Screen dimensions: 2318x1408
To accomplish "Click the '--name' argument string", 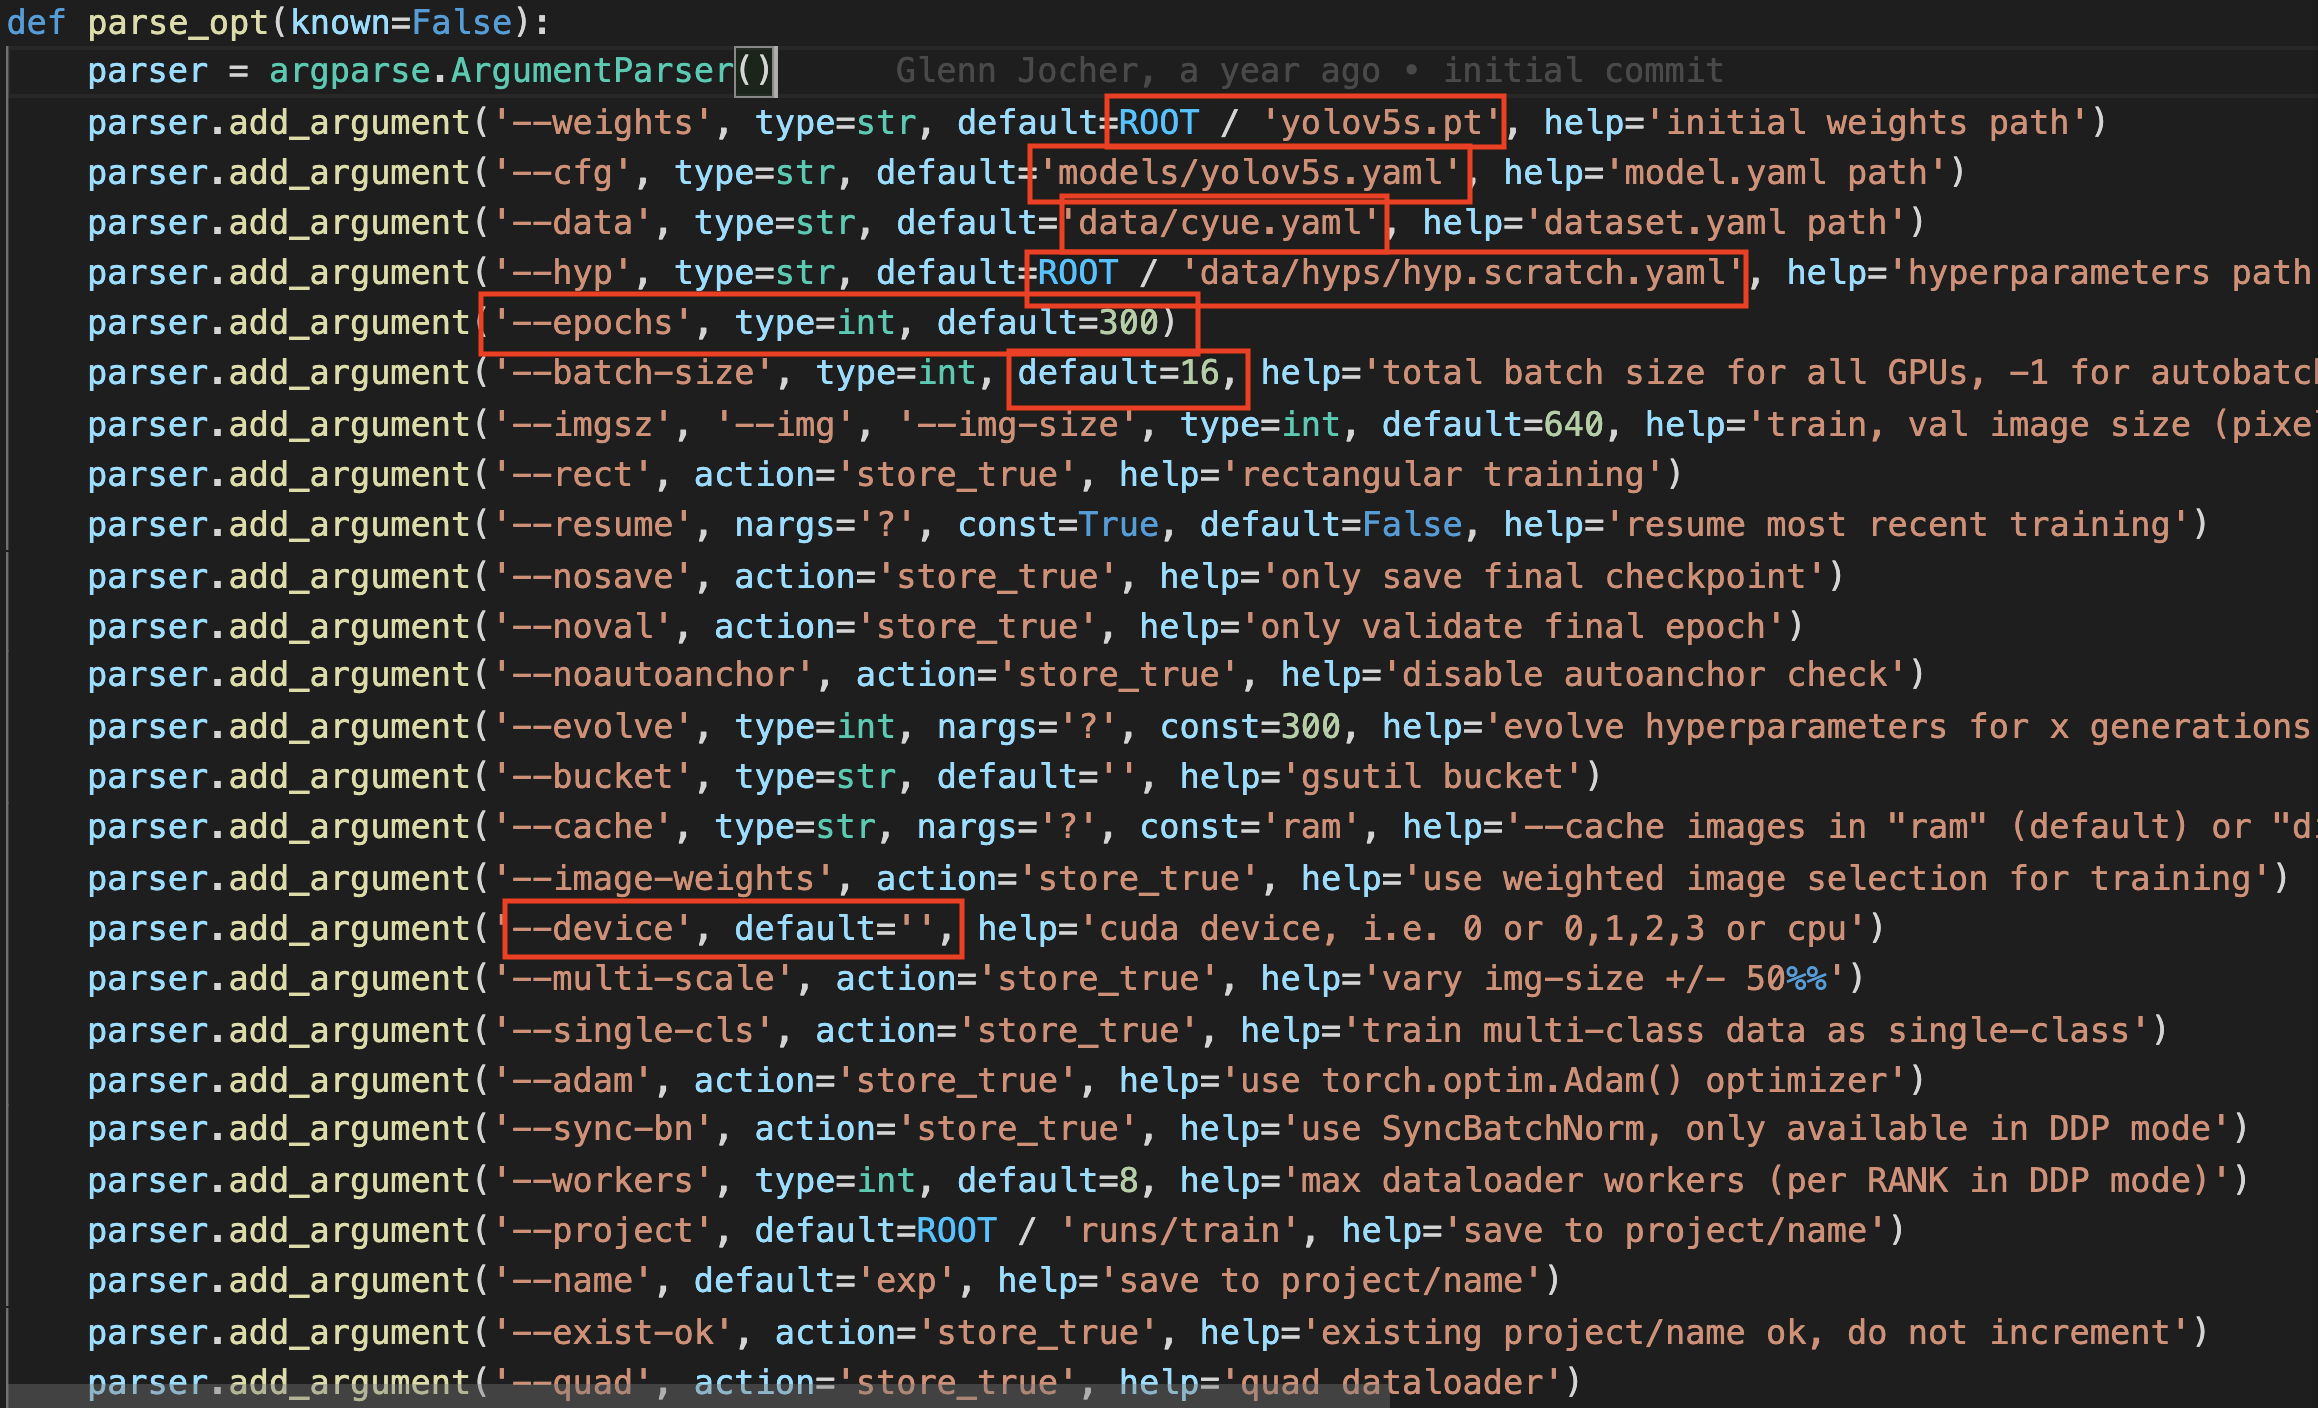I will tap(572, 1281).
